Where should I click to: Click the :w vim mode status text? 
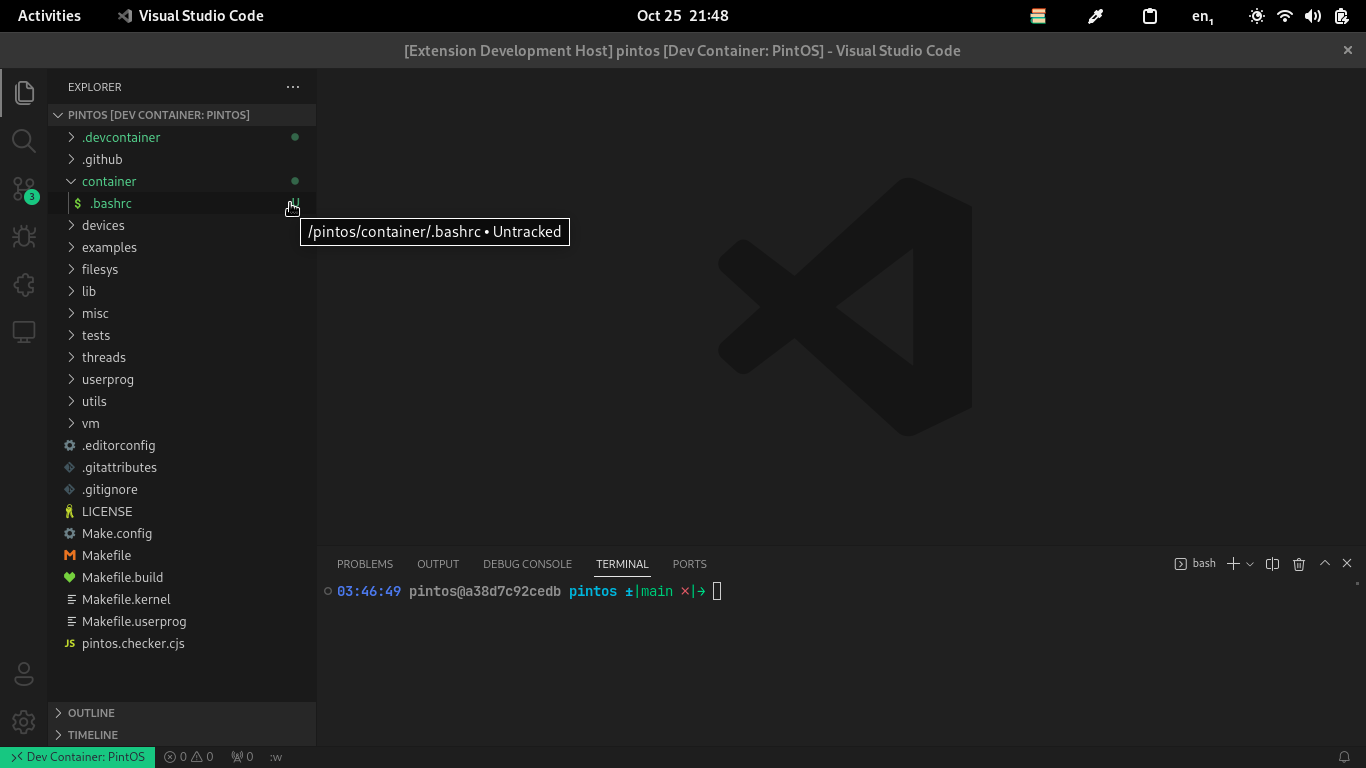click(276, 757)
